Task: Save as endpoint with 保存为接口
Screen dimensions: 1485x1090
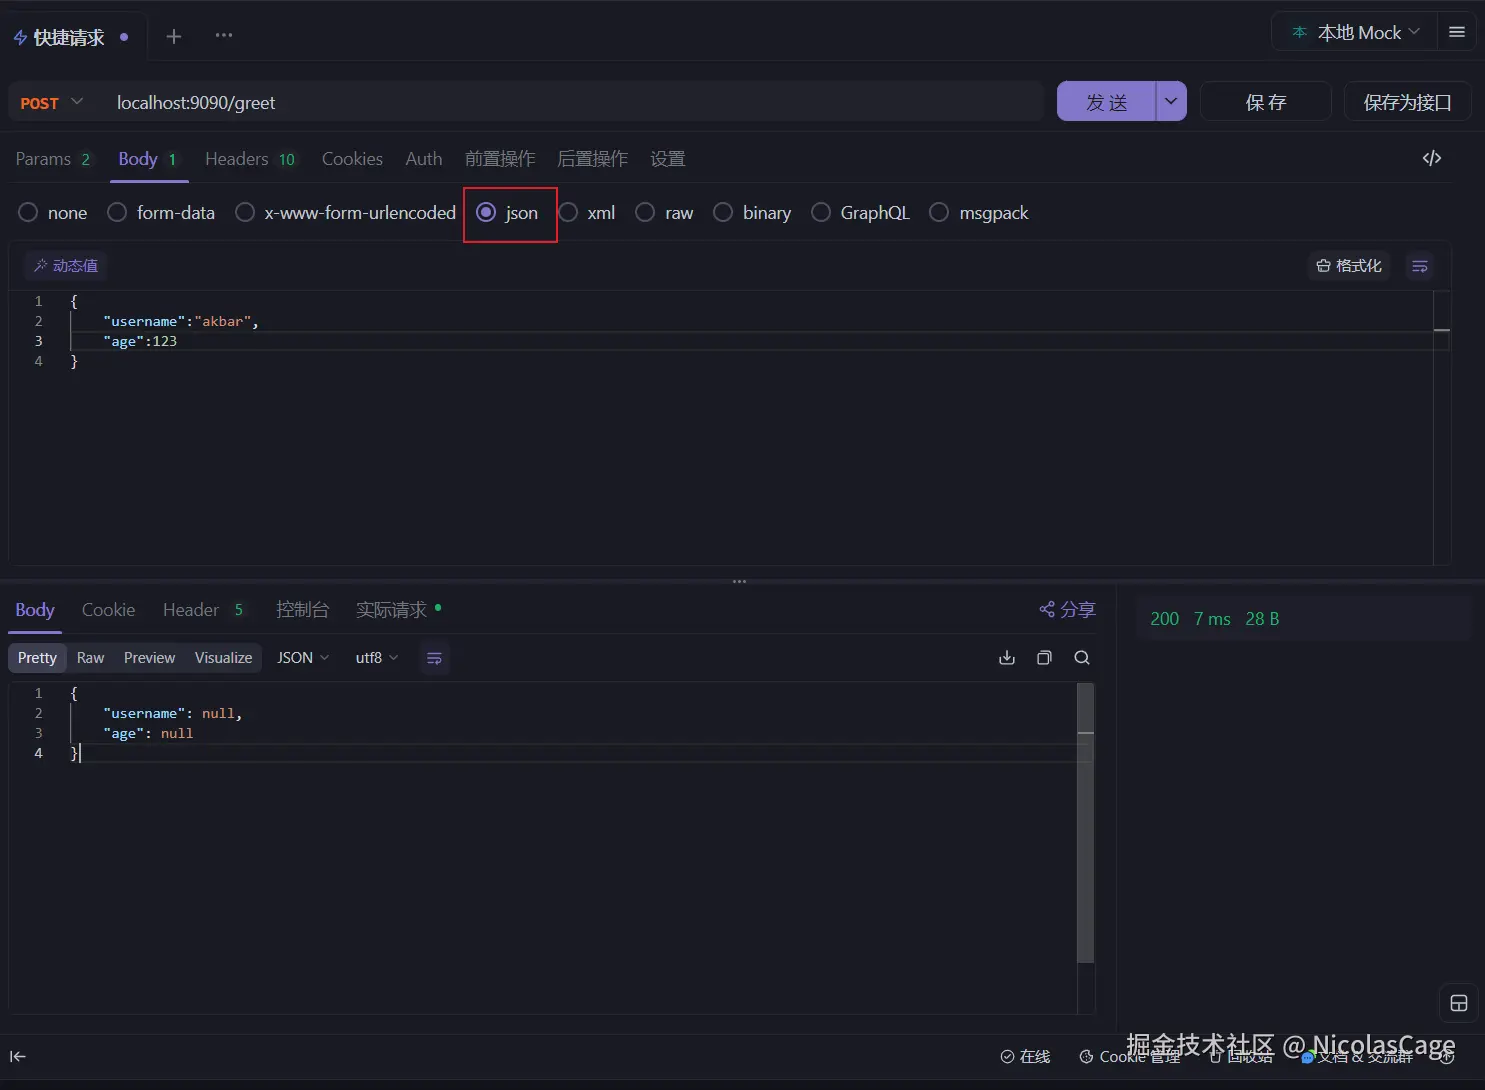Action: point(1407,101)
